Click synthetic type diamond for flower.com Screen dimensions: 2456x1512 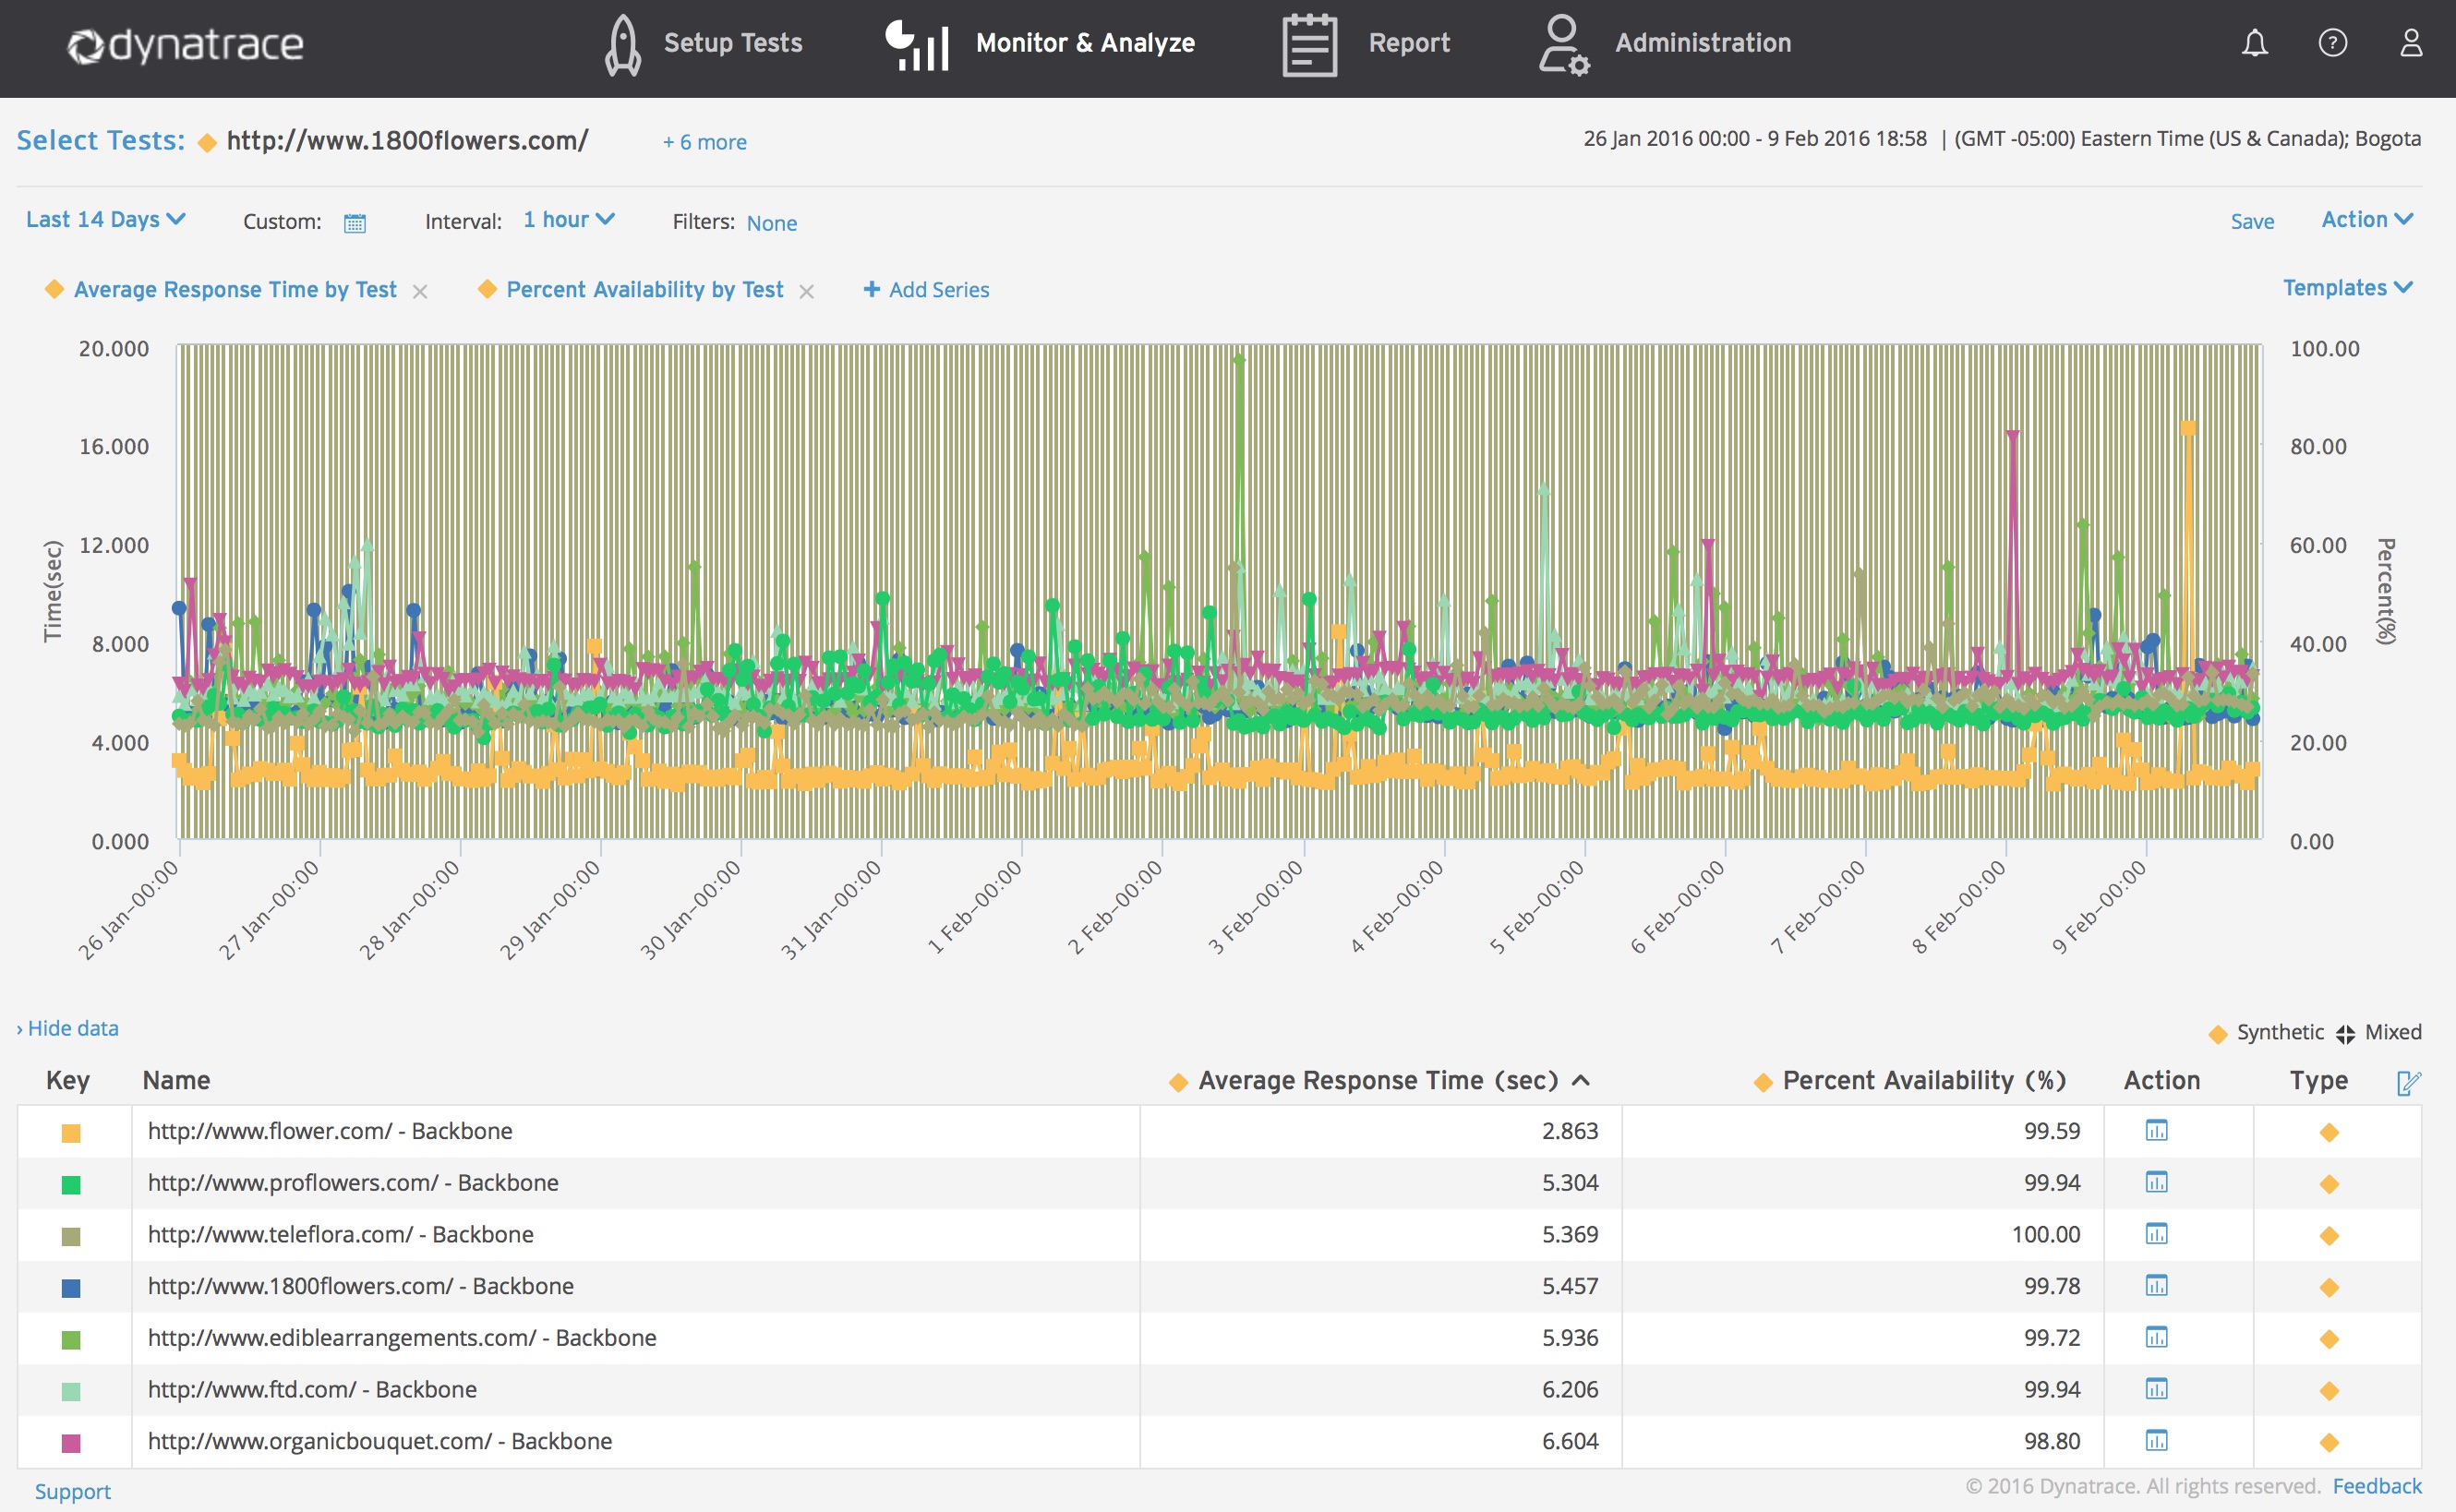(x=2329, y=1133)
